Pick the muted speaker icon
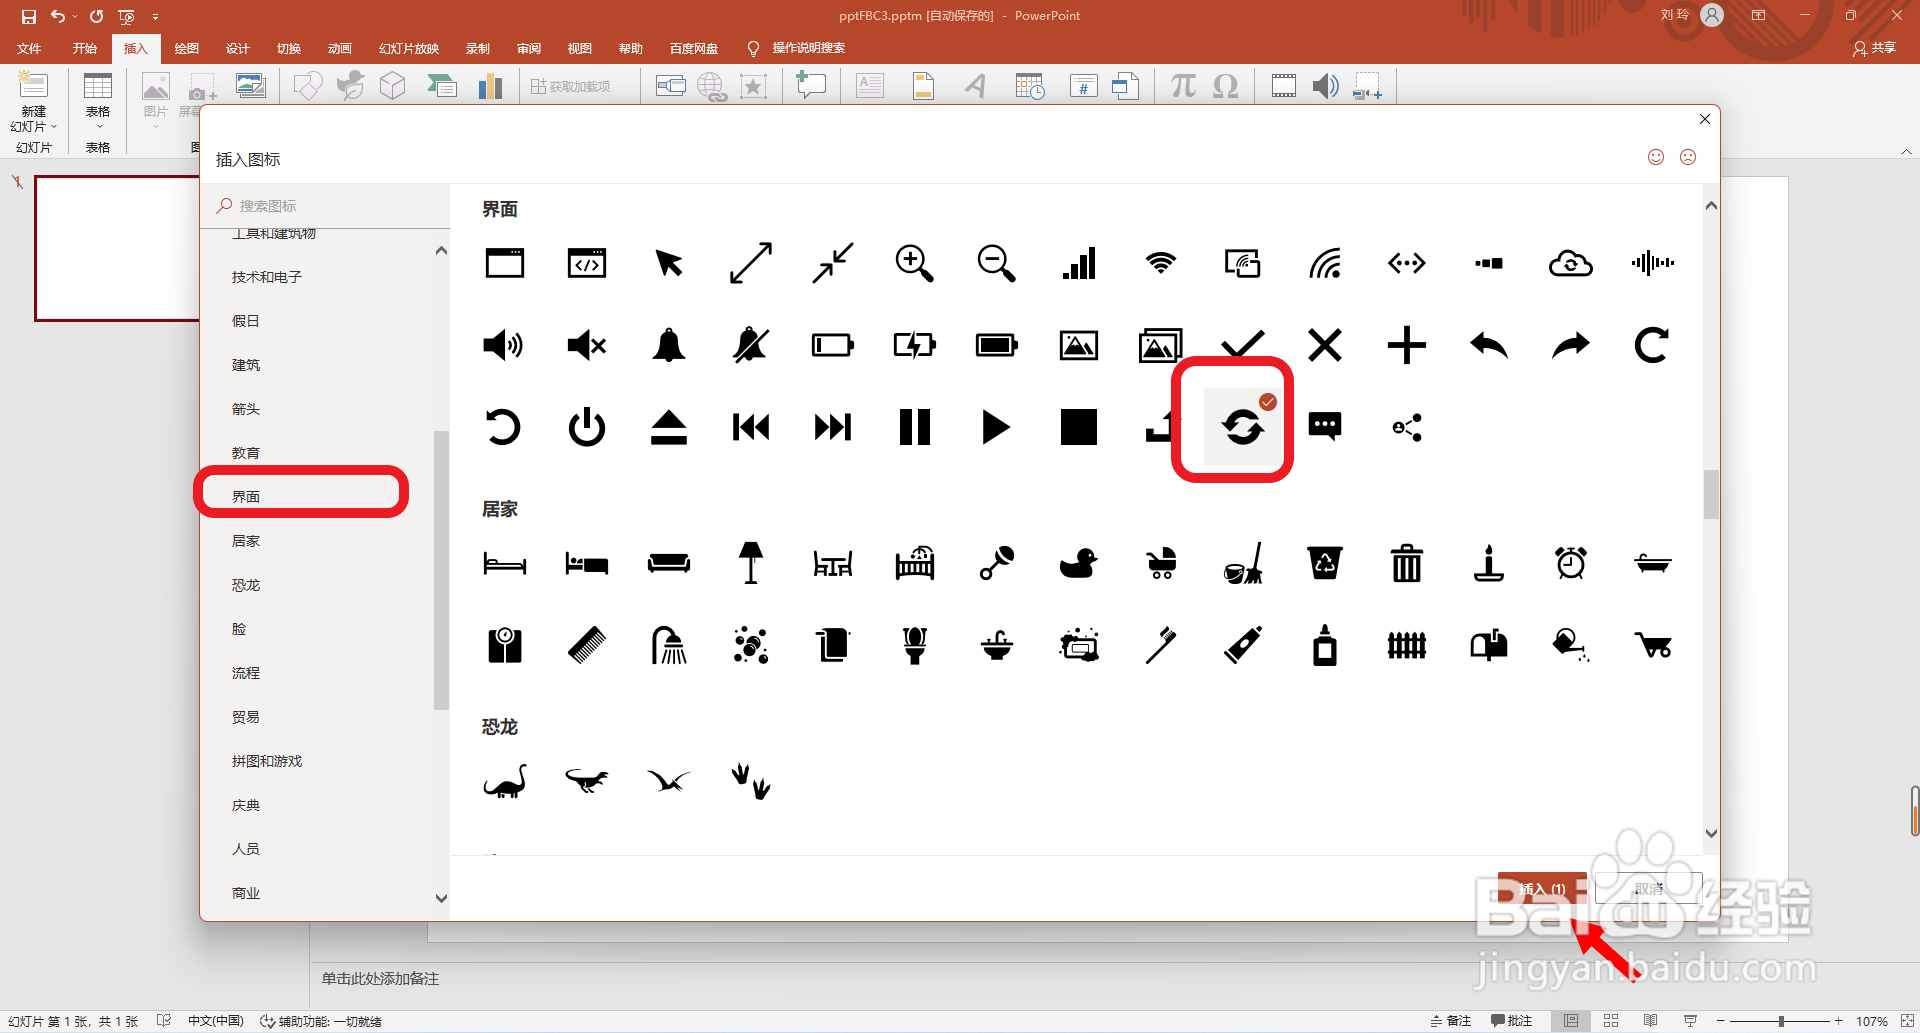This screenshot has height=1033, width=1920. coord(587,345)
